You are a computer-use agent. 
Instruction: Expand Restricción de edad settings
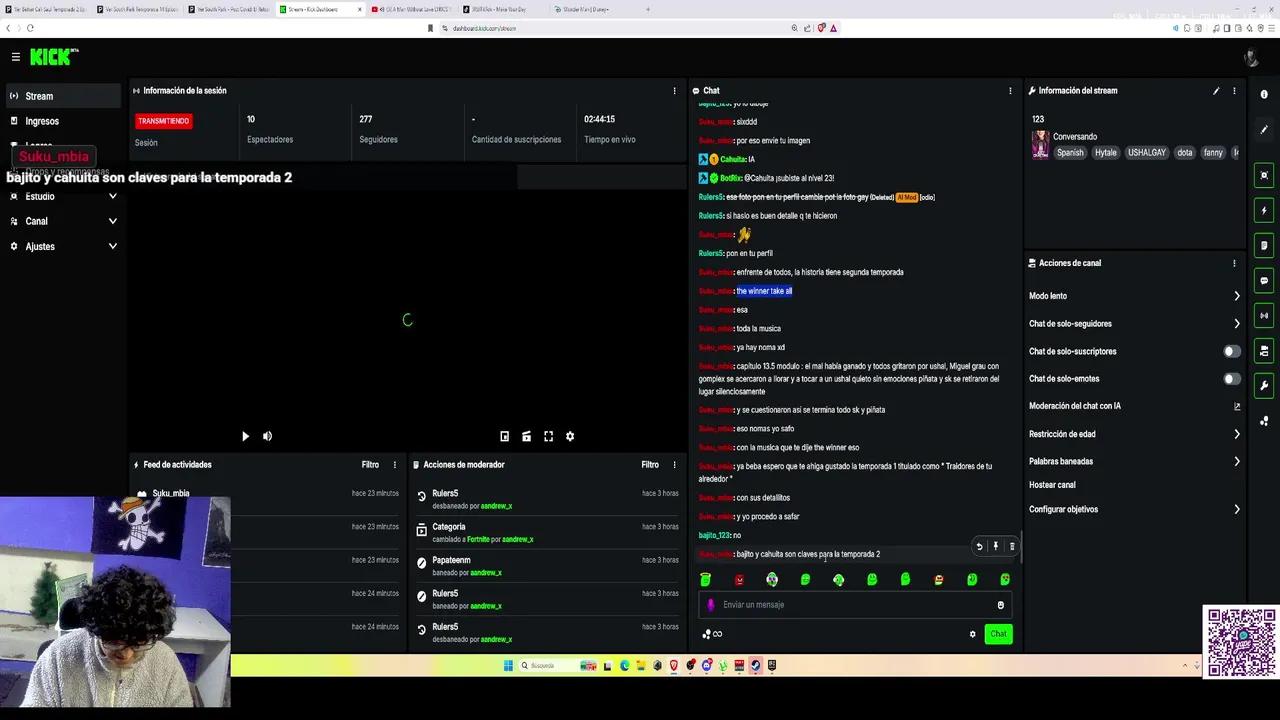1237,434
